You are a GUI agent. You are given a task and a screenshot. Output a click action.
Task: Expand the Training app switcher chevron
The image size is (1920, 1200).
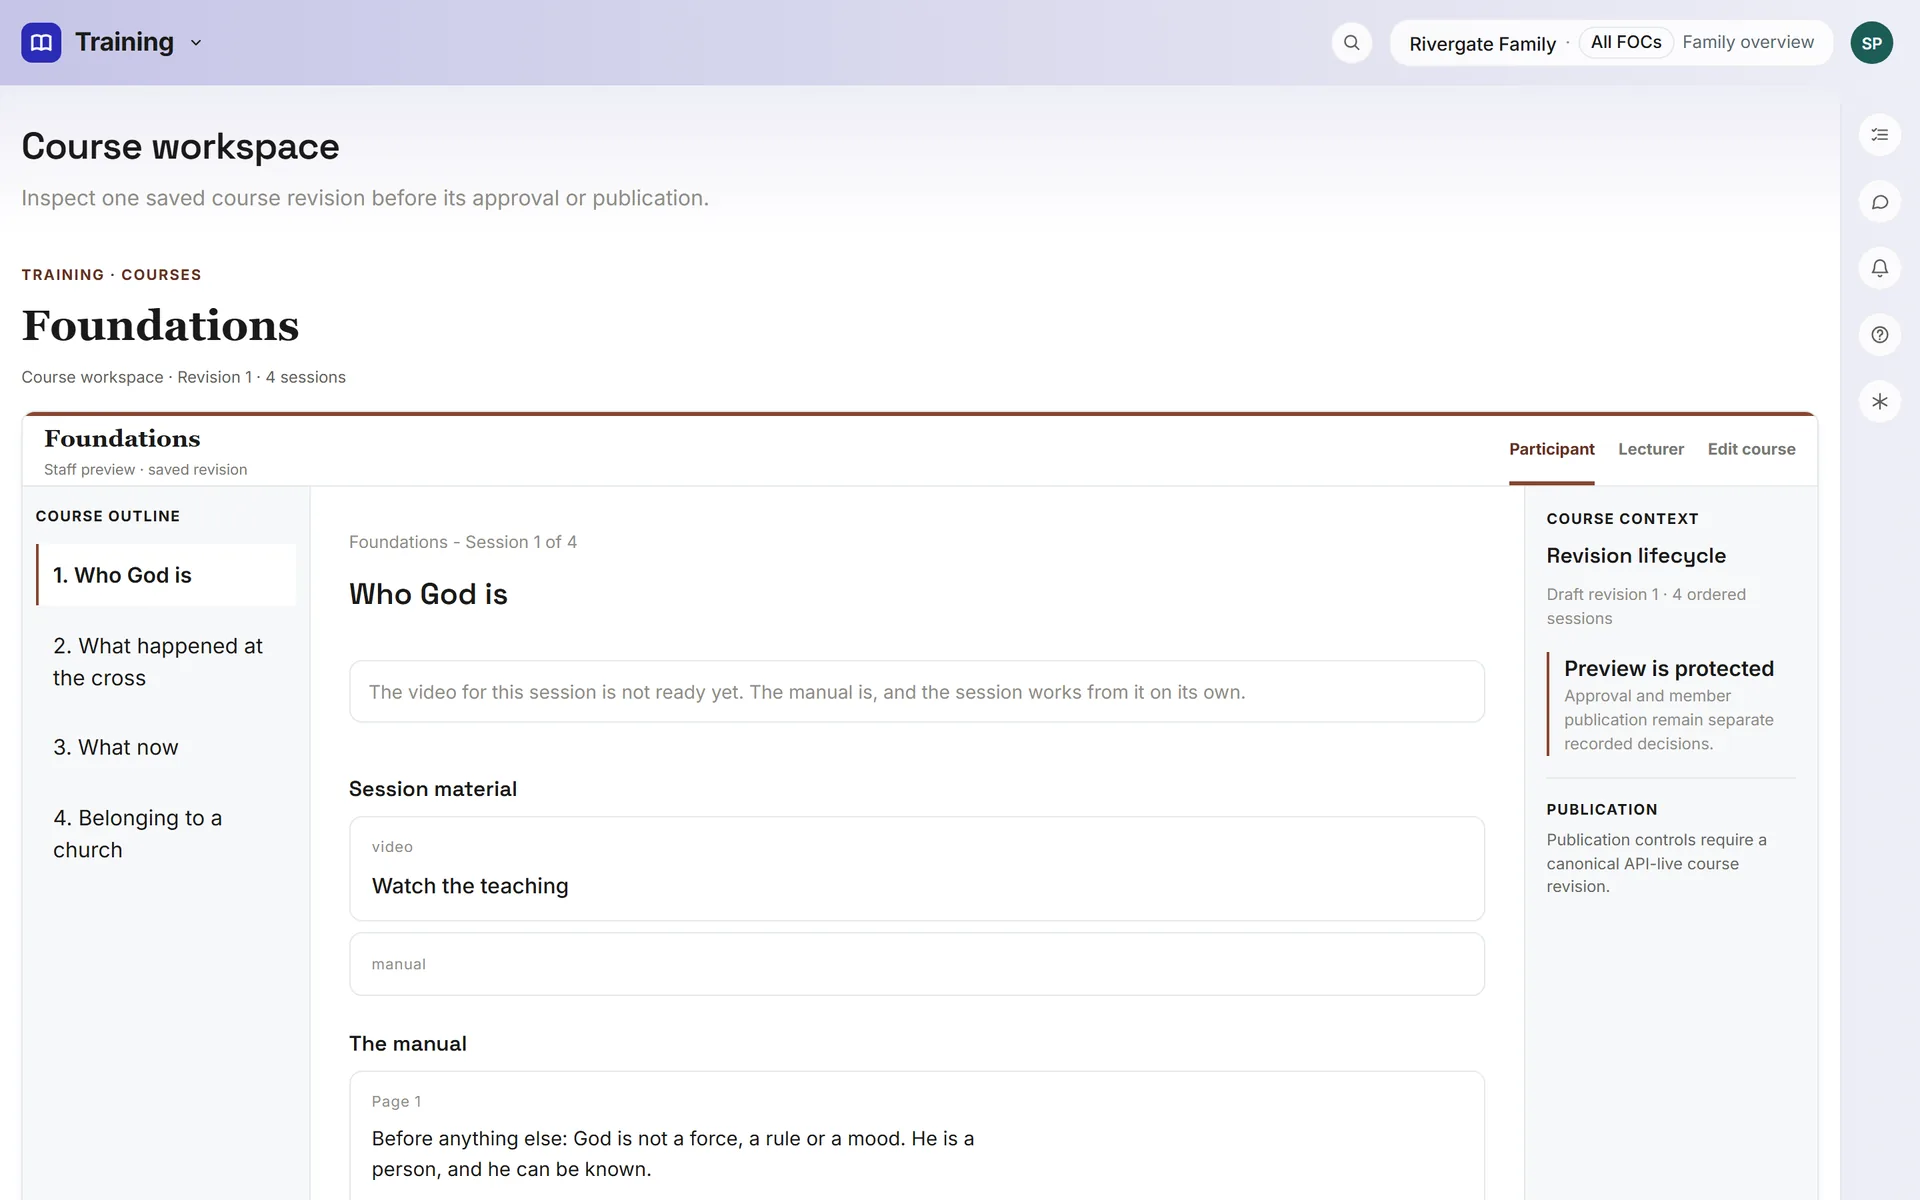[x=196, y=43]
